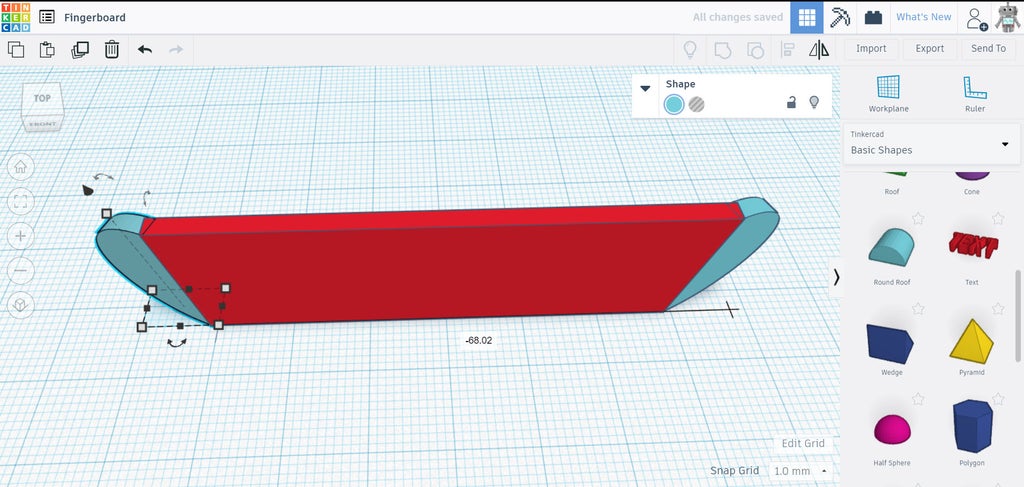This screenshot has height=487, width=1024.
Task: Favorite the Wedge shape star
Action: pyautogui.click(x=918, y=309)
